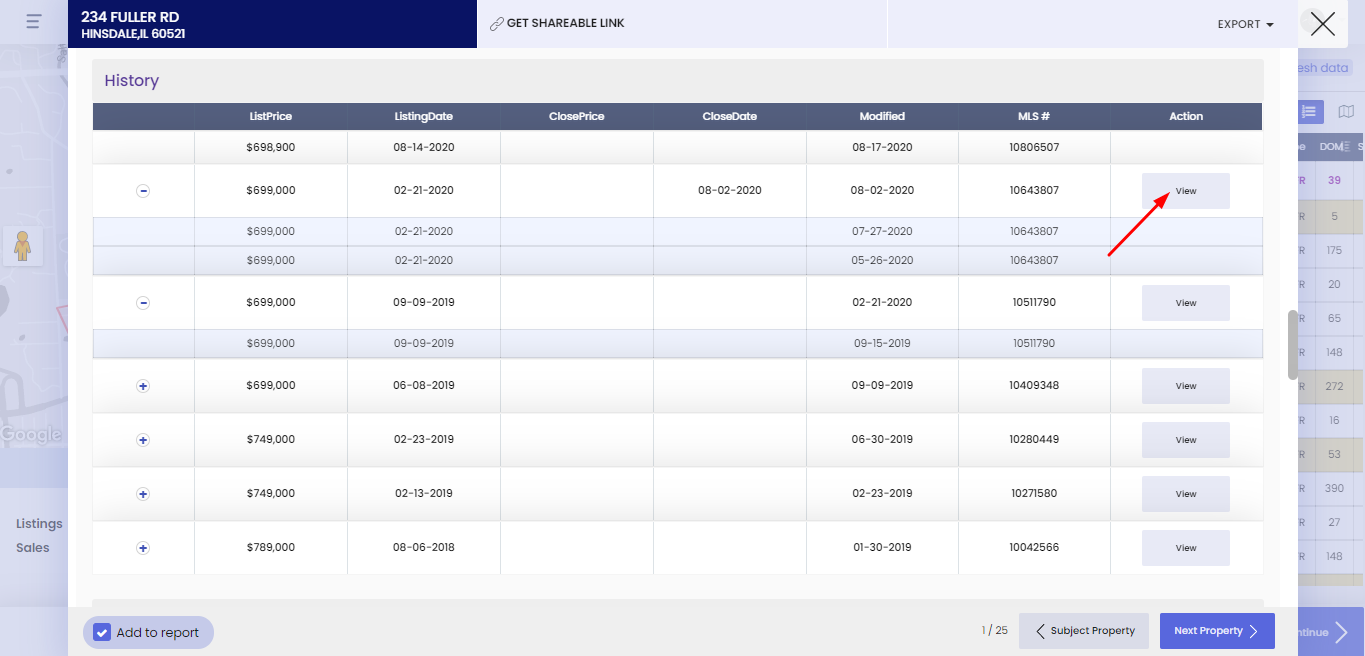
Task: View listing MLS 10042566
Action: (x=1186, y=548)
